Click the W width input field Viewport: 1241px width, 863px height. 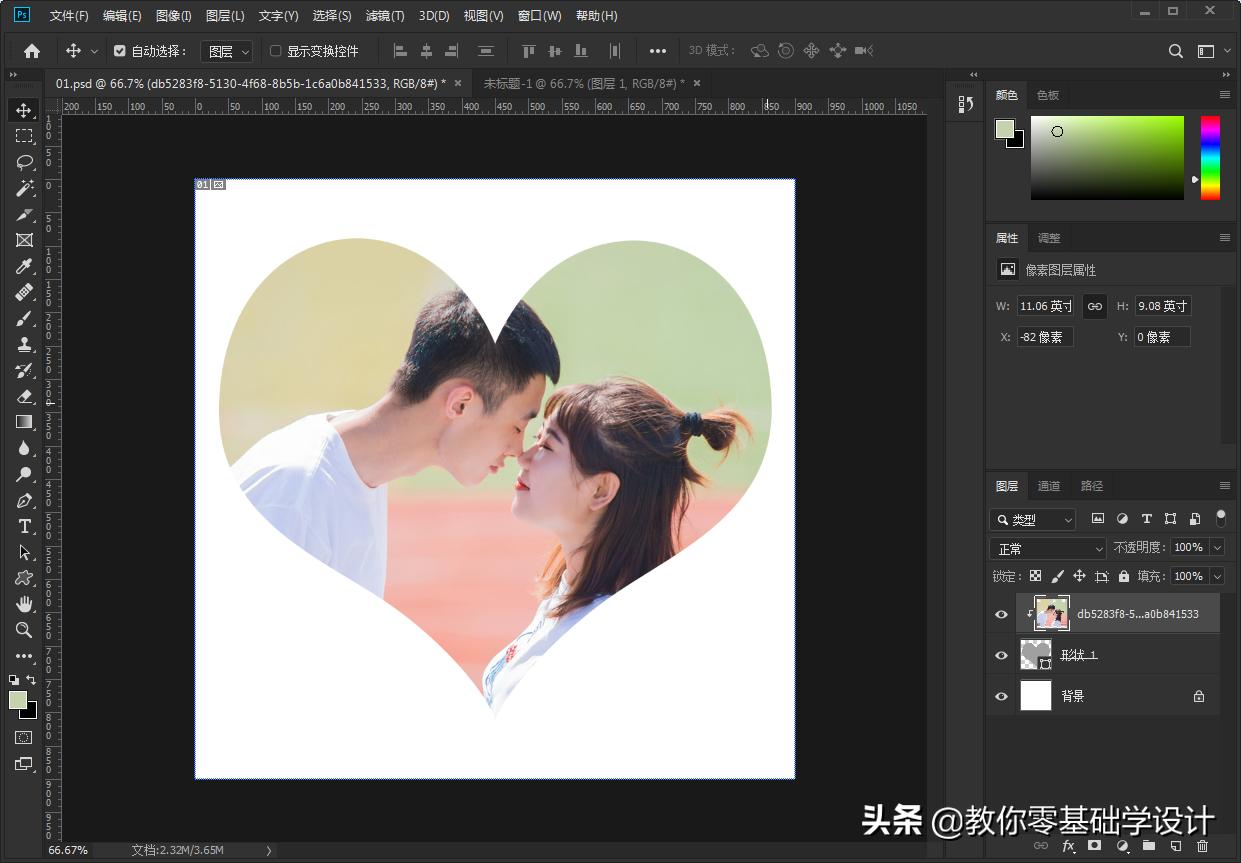pos(1045,307)
